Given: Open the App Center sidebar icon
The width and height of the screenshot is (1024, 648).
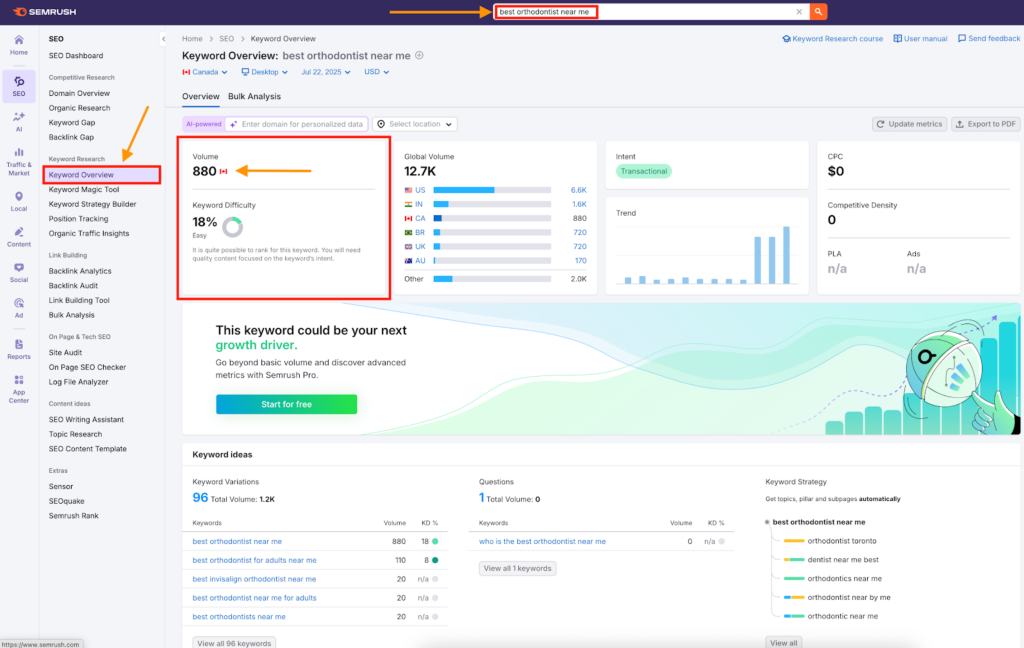Looking at the screenshot, I should [x=19, y=389].
